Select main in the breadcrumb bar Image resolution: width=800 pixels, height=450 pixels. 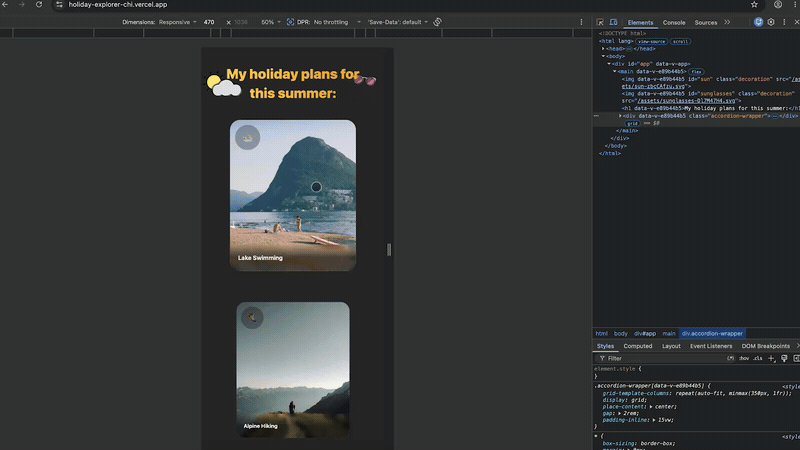click(x=668, y=334)
